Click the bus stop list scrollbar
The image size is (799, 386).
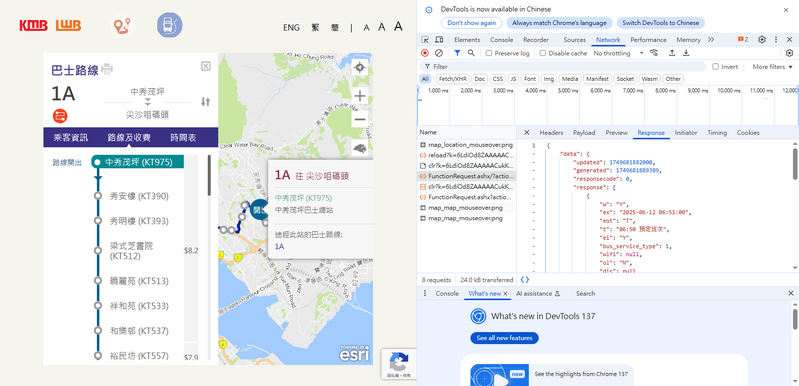(x=209, y=176)
